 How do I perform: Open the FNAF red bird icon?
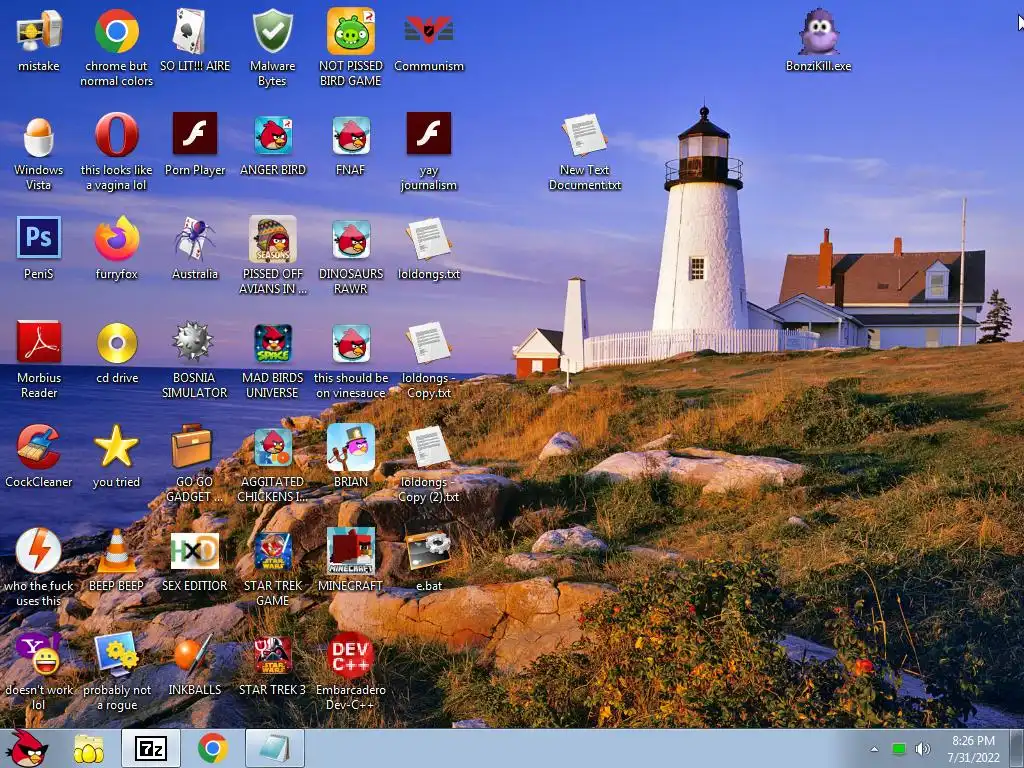pyautogui.click(x=351, y=135)
